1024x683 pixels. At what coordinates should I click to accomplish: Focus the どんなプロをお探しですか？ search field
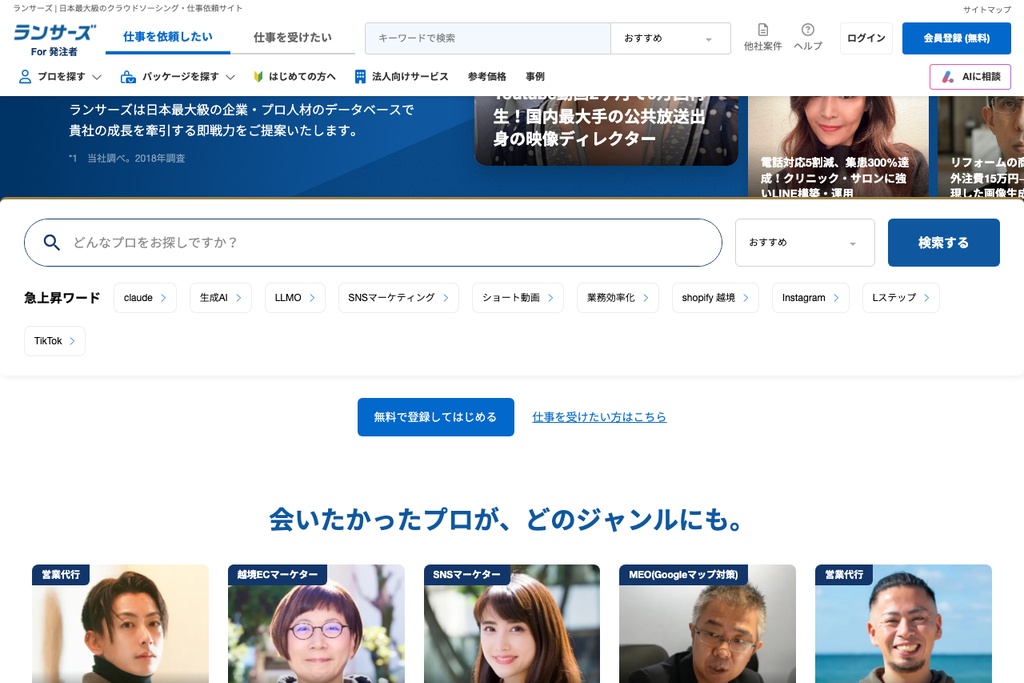[x=373, y=242]
